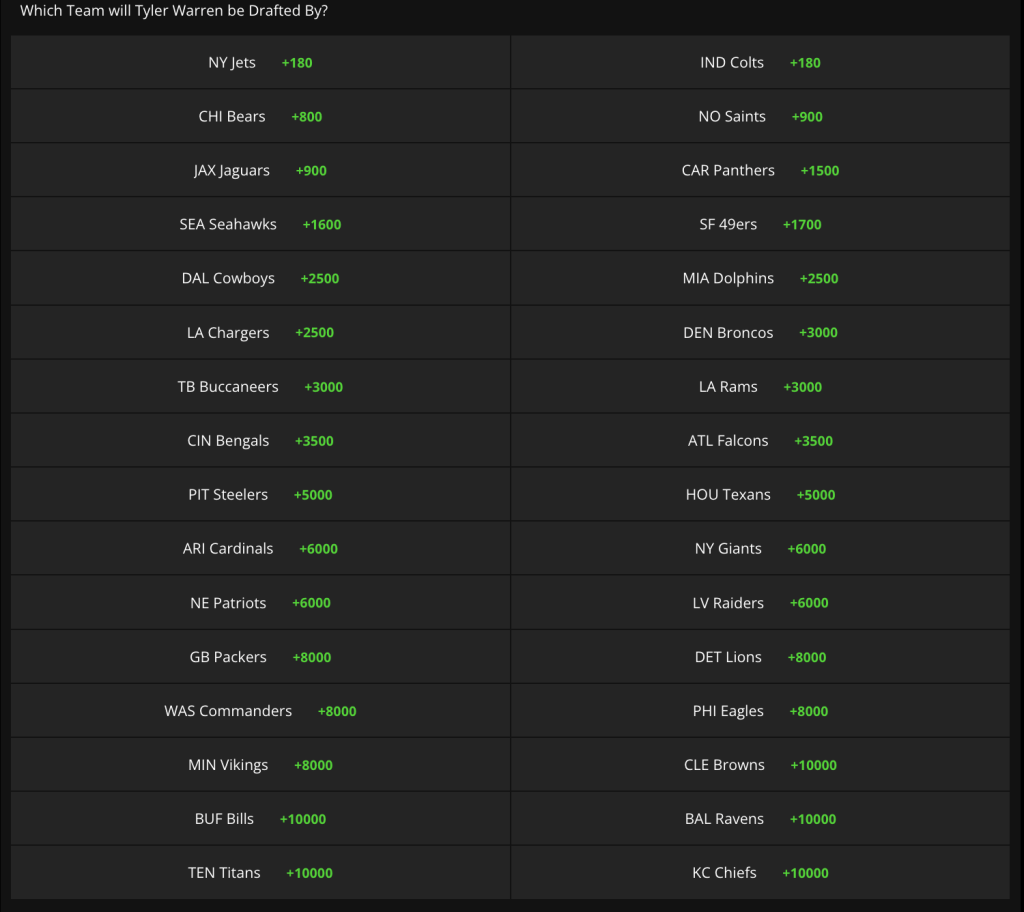1024x912 pixels.
Task: Select PIT Steelers +5000 odds
Action: click(x=260, y=495)
